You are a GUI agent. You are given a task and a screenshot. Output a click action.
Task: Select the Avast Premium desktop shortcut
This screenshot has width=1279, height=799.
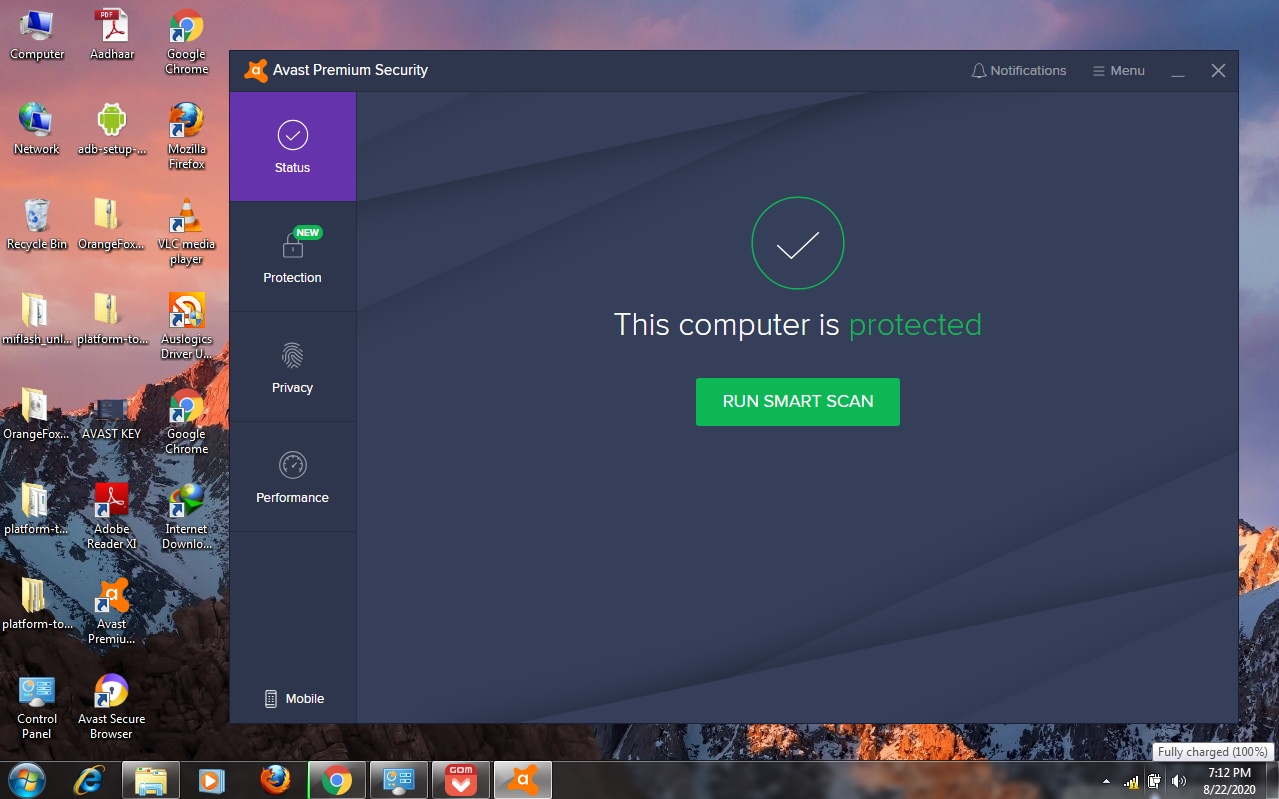click(112, 612)
